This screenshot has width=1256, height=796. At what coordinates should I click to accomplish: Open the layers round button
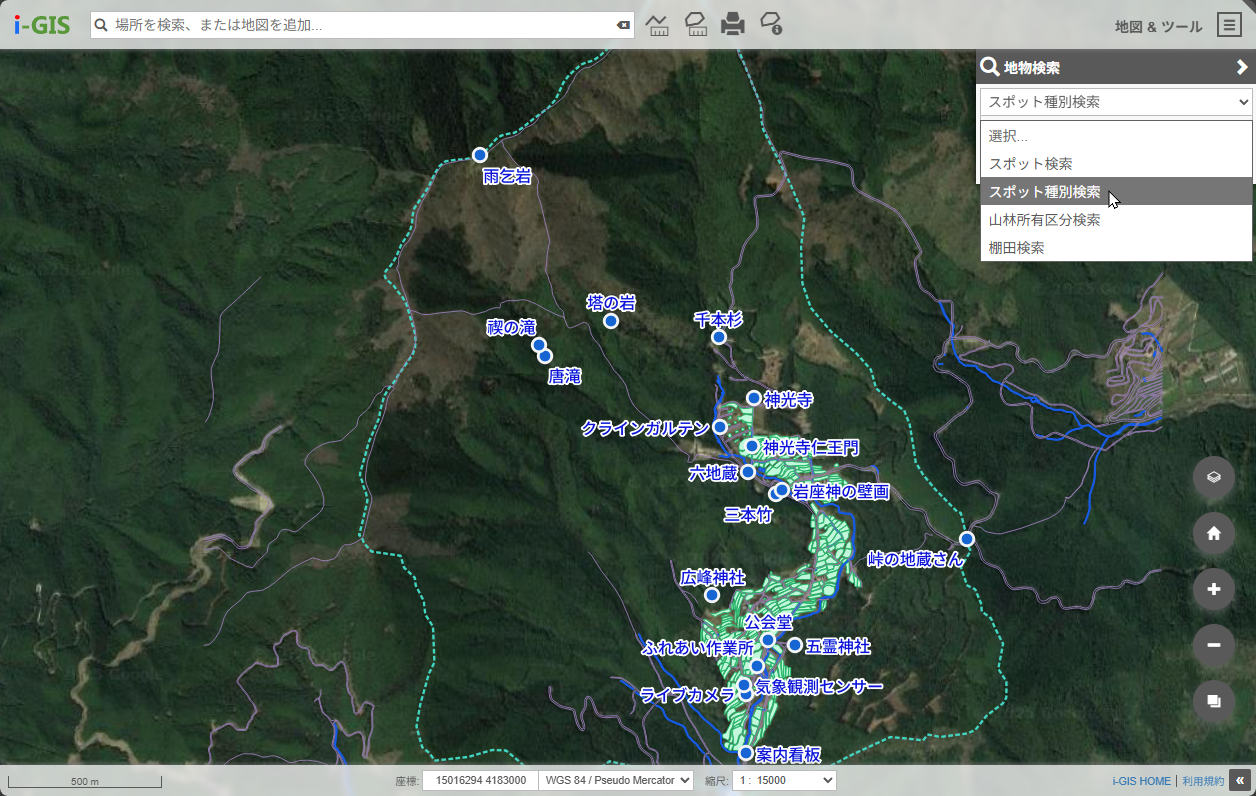tap(1214, 477)
